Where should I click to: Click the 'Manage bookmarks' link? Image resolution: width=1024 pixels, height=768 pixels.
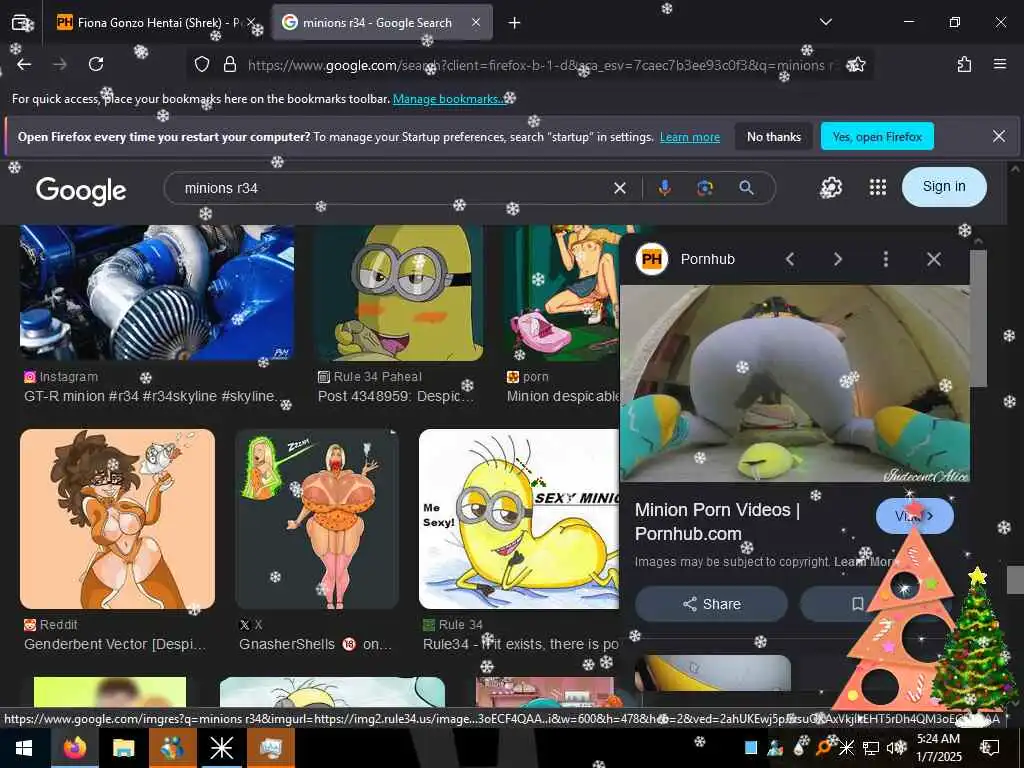click(x=448, y=99)
